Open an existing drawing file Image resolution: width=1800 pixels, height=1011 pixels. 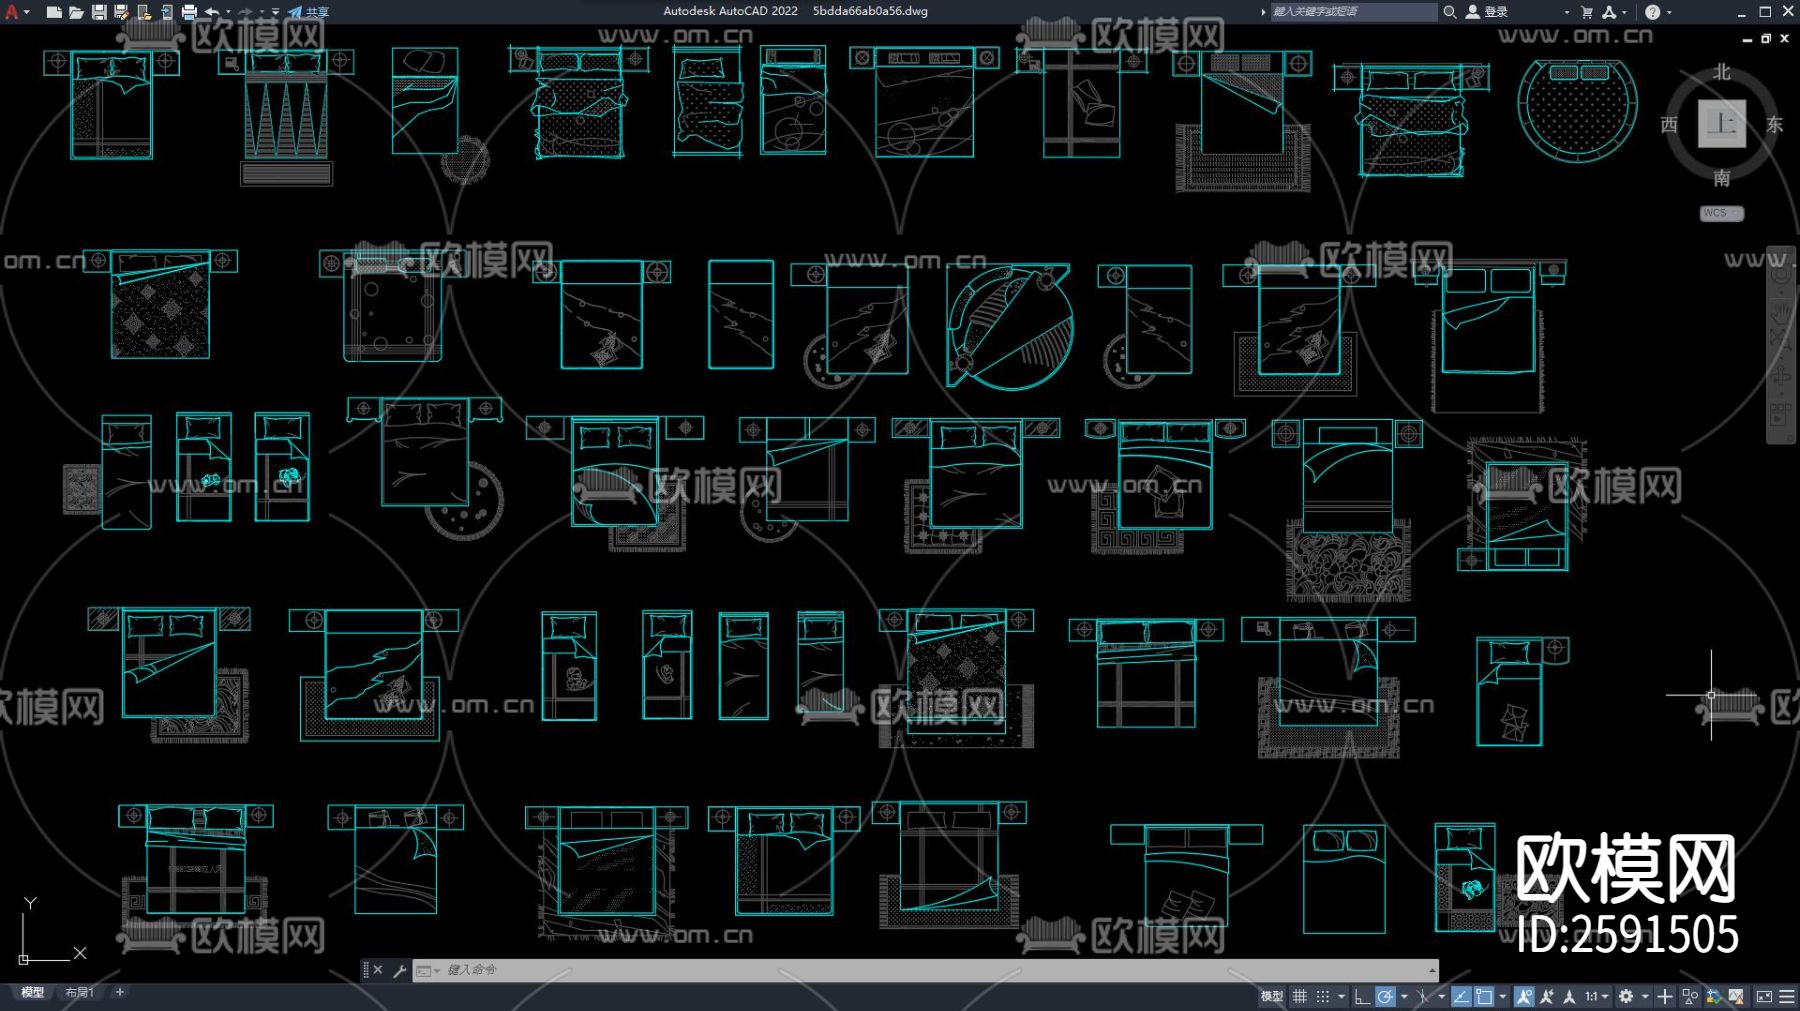point(76,12)
